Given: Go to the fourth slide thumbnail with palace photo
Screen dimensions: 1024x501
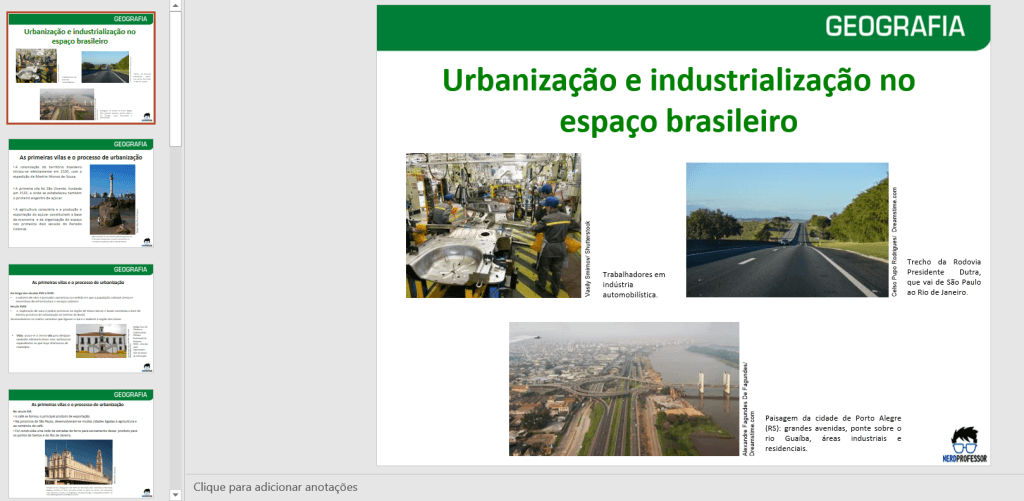Looking at the screenshot, I should [82, 444].
